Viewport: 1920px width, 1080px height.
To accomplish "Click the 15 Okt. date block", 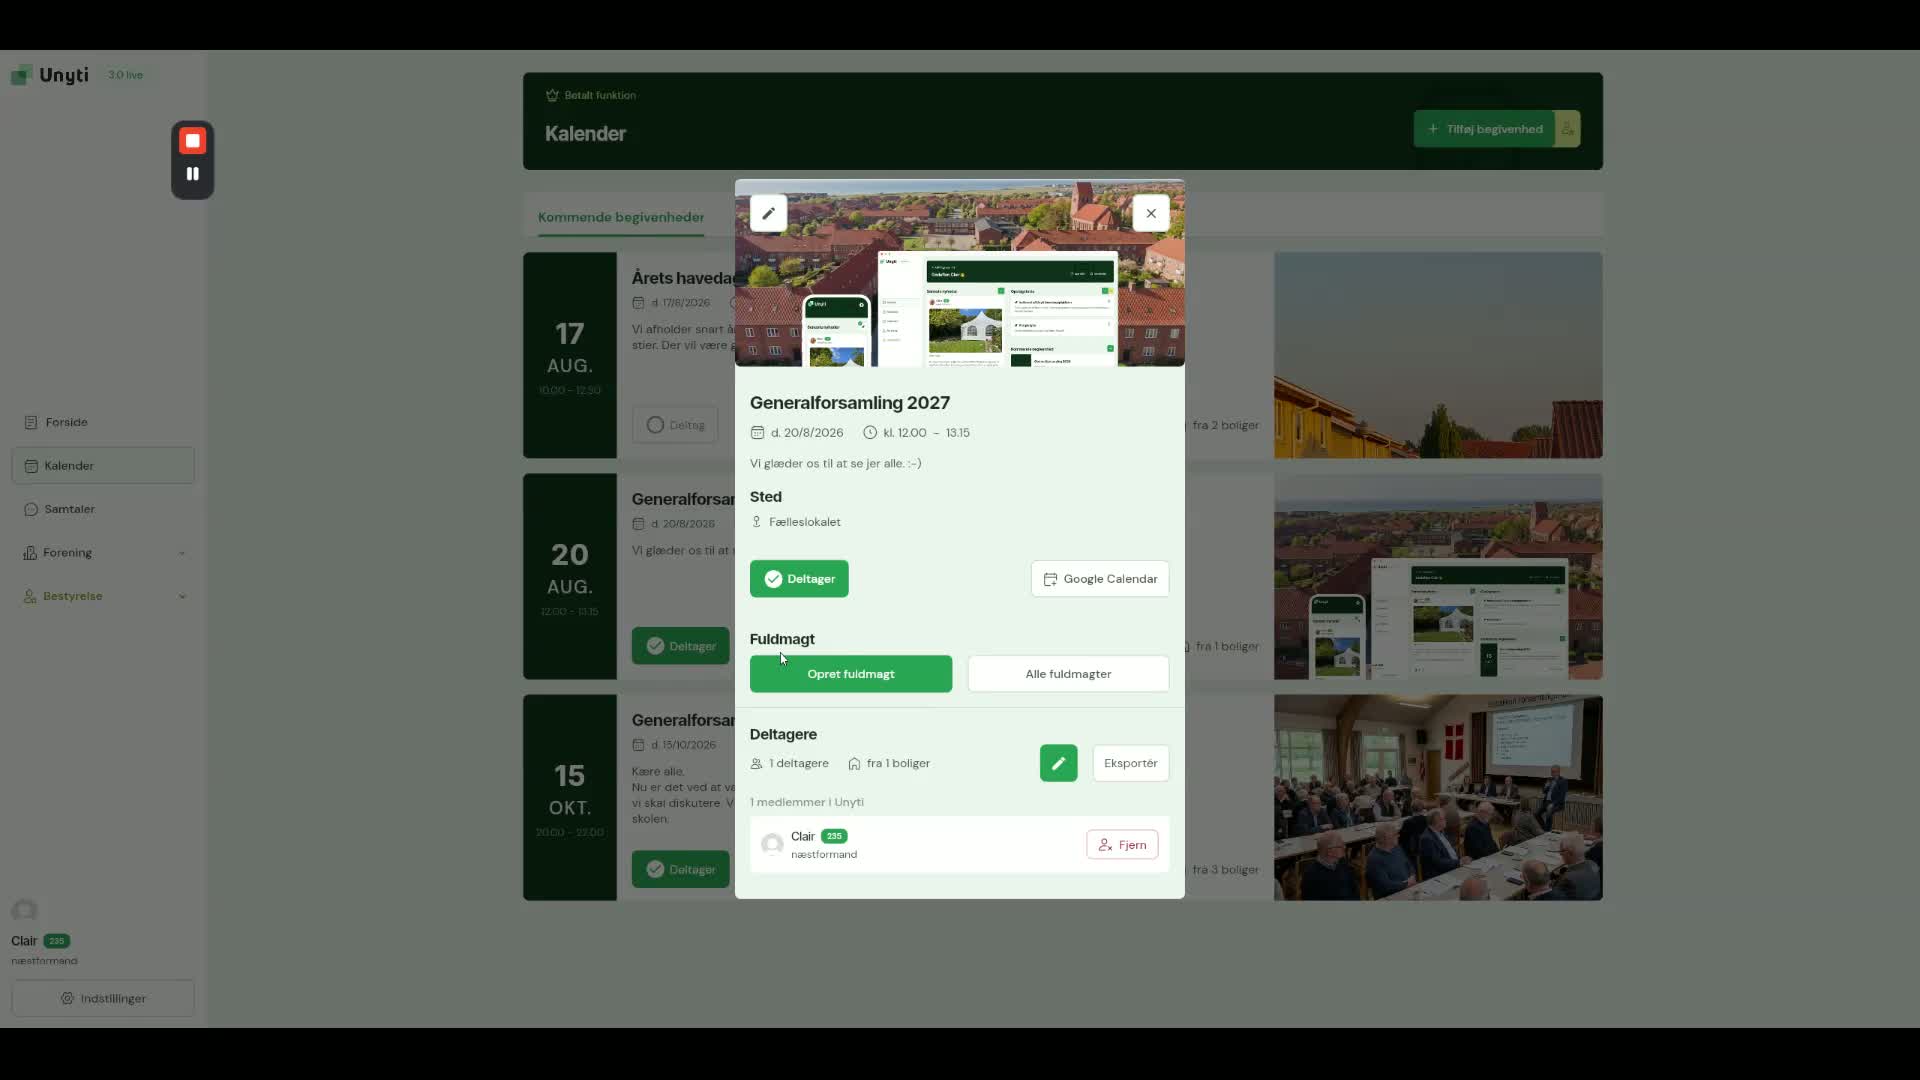I will pos(570,797).
